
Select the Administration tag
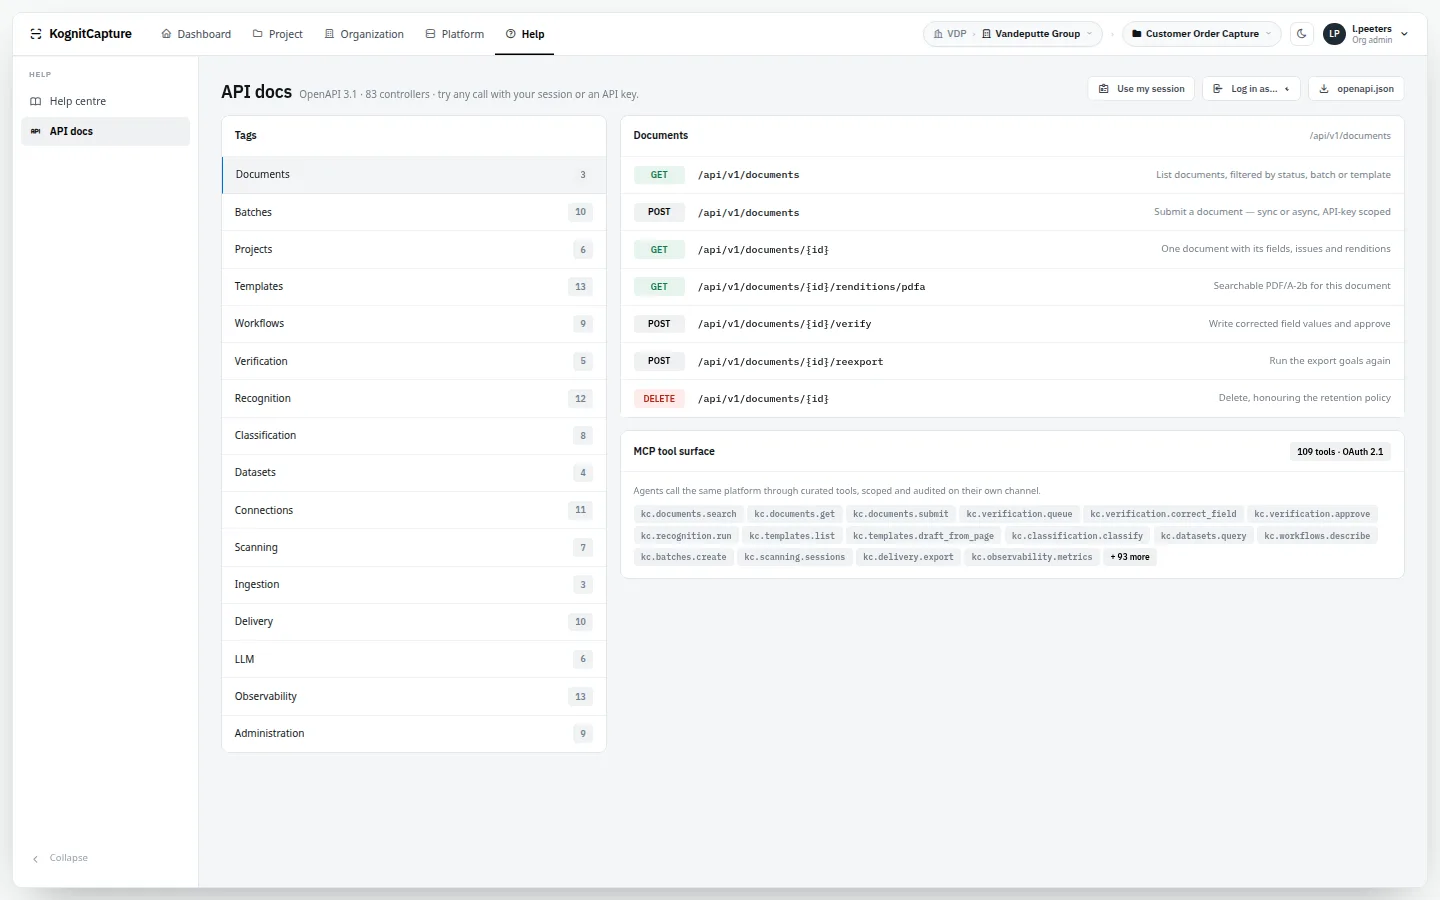coord(414,733)
